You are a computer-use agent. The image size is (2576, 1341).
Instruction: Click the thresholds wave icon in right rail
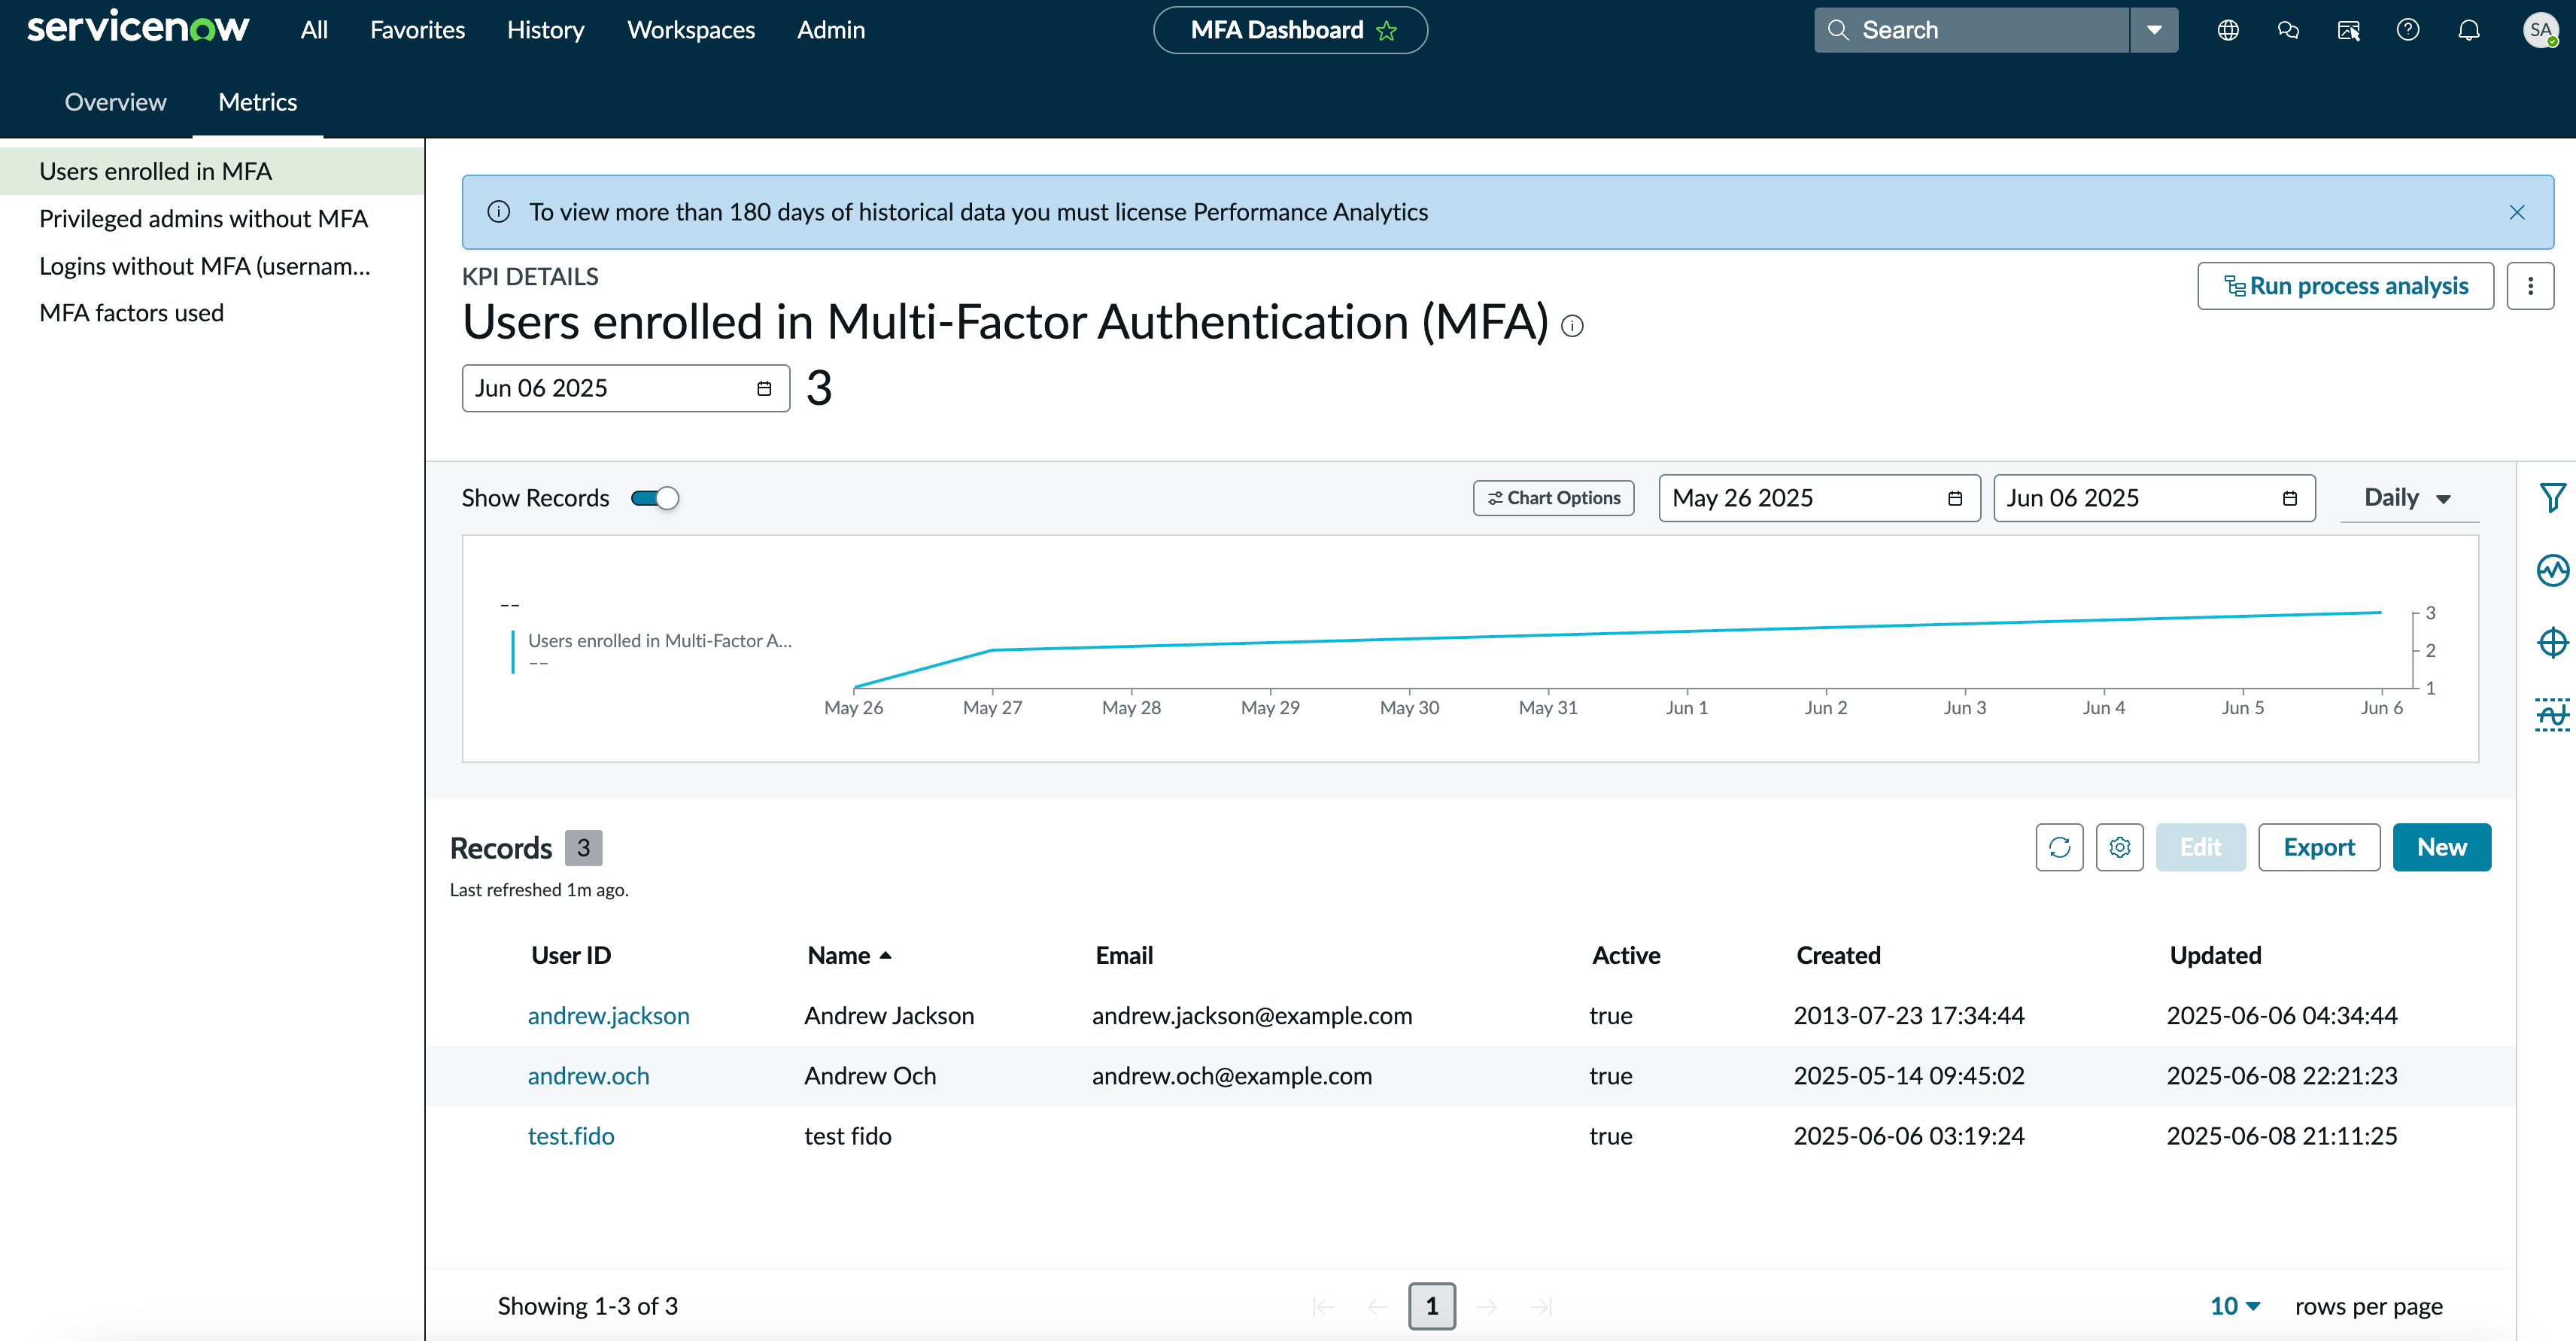pos(2552,714)
